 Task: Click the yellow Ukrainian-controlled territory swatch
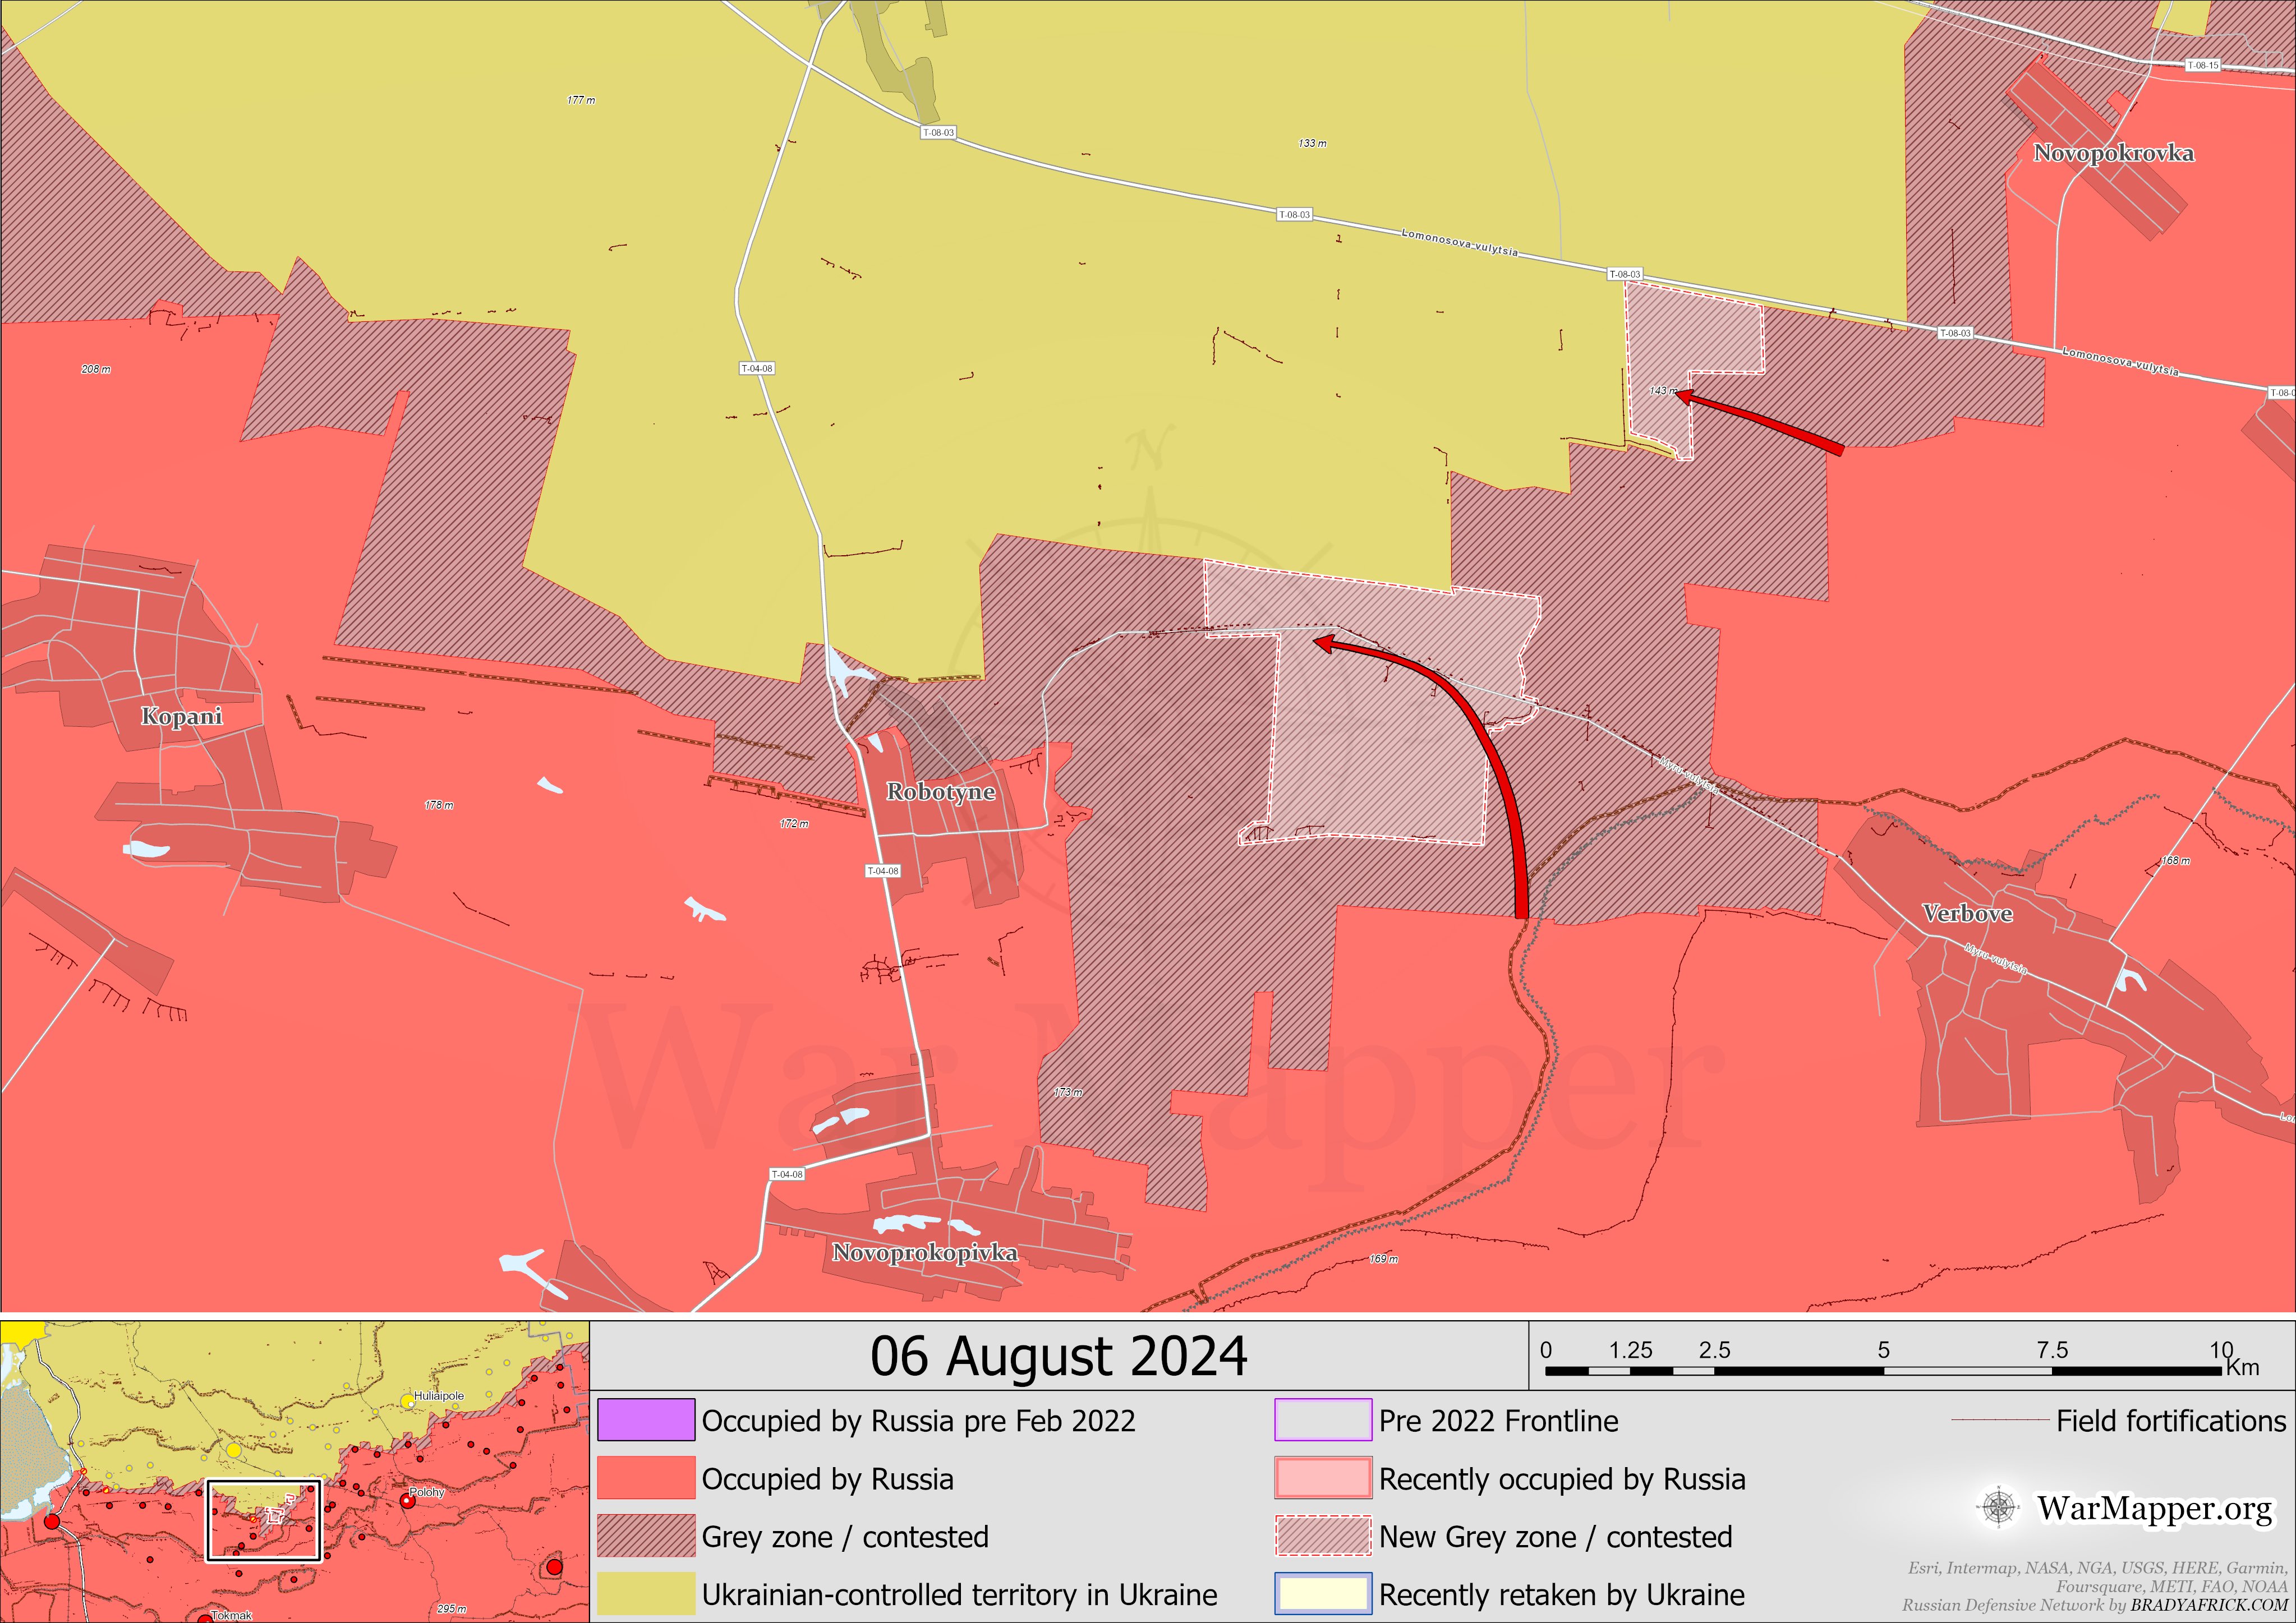646,1594
